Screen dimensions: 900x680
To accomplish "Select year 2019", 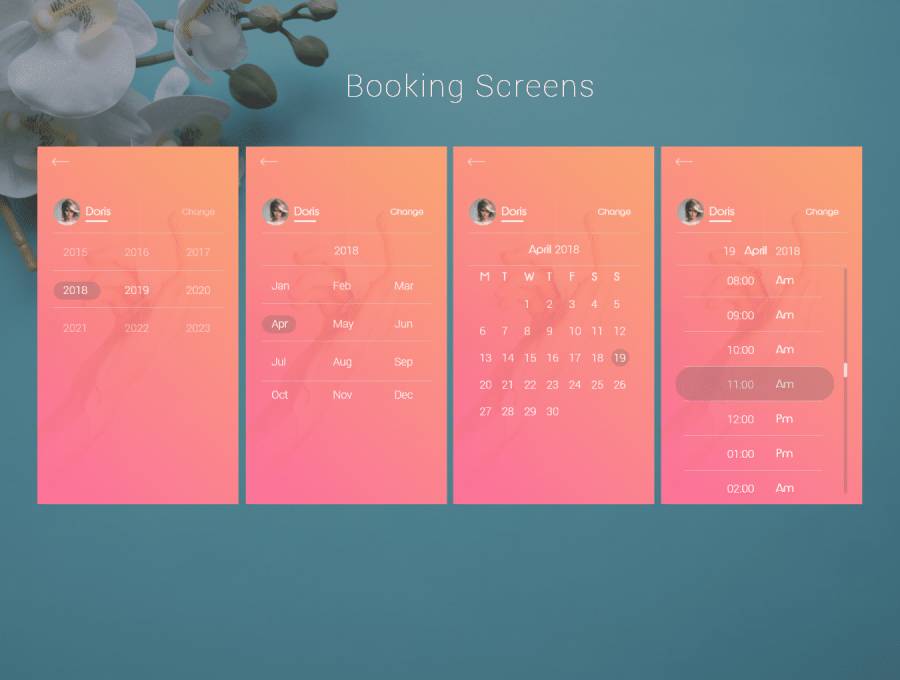I will 136,291.
